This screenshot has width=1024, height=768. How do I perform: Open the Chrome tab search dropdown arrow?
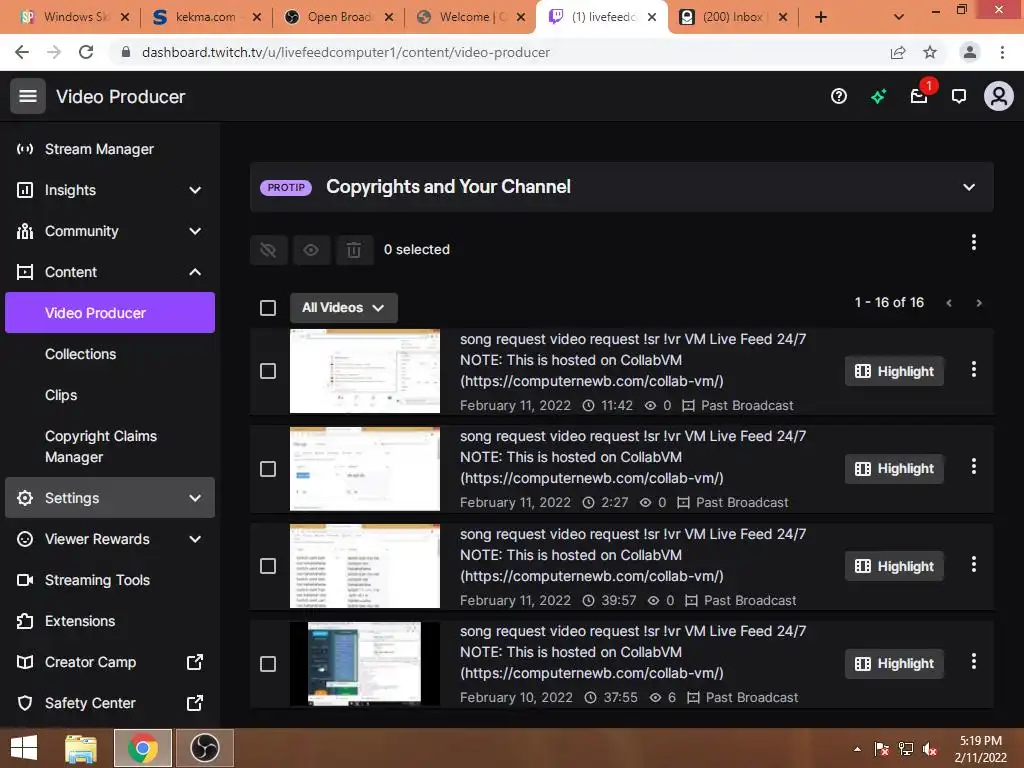point(899,17)
